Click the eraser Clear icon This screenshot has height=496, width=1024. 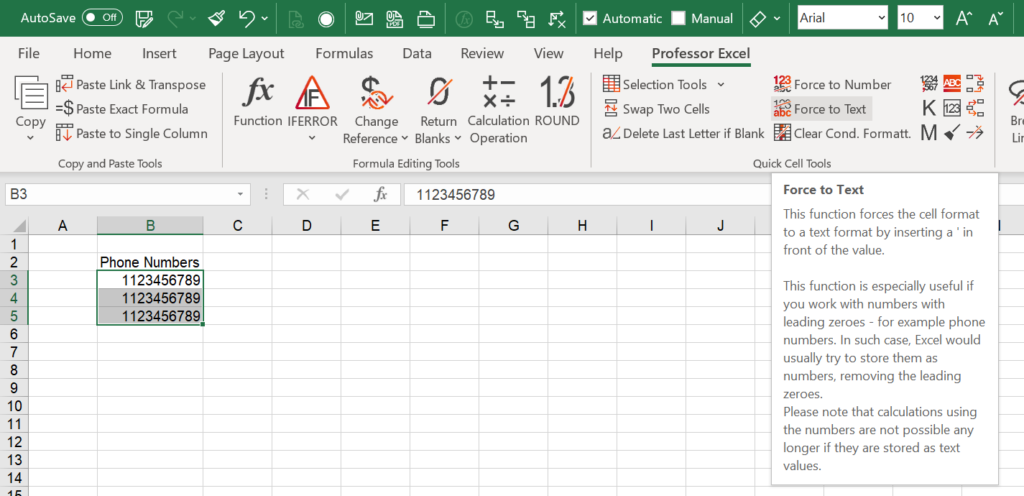758,19
